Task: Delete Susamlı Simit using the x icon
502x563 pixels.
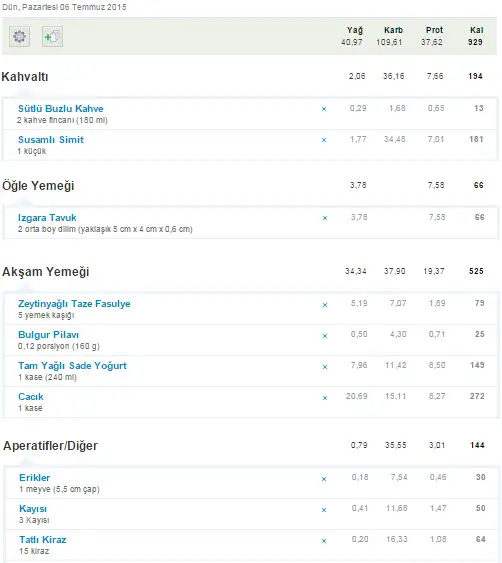Action: [324, 140]
